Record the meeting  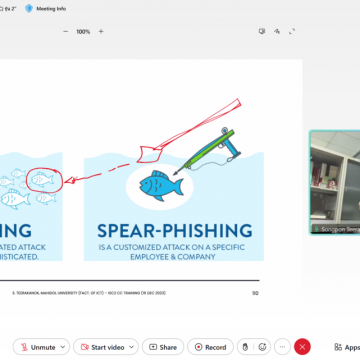[x=211, y=347]
